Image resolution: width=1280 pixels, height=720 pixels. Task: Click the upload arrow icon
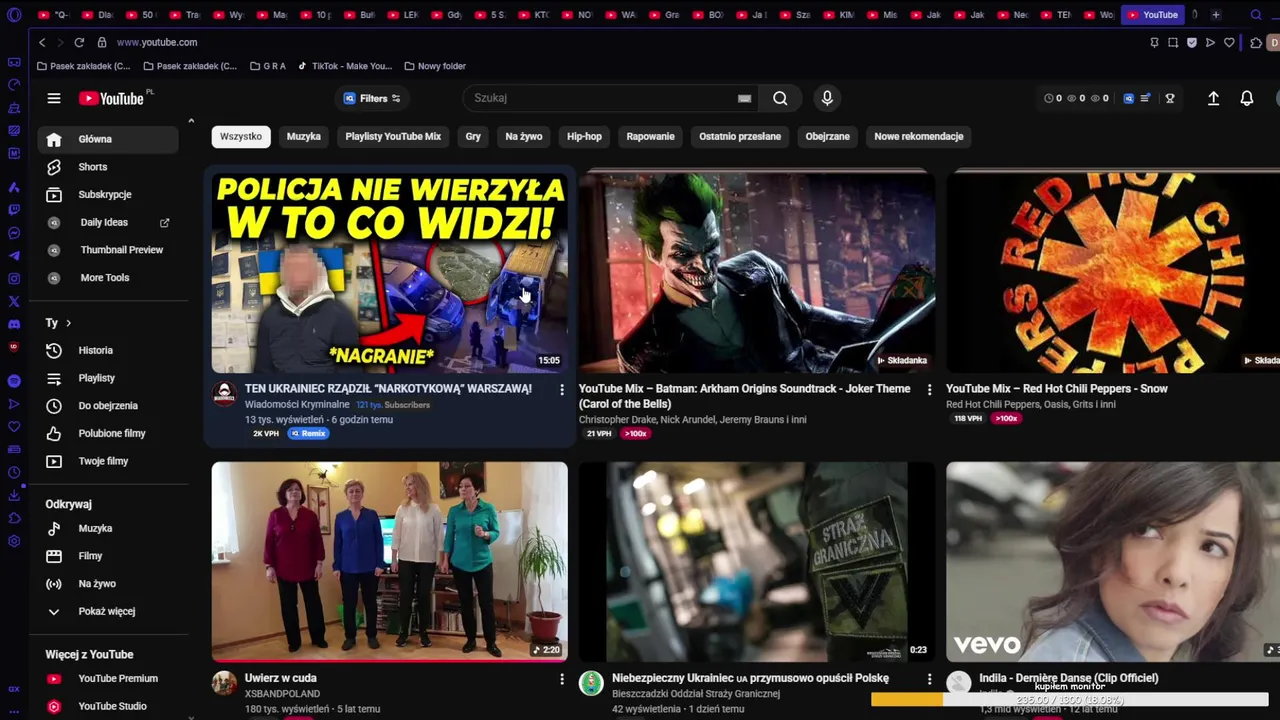pos(1213,98)
